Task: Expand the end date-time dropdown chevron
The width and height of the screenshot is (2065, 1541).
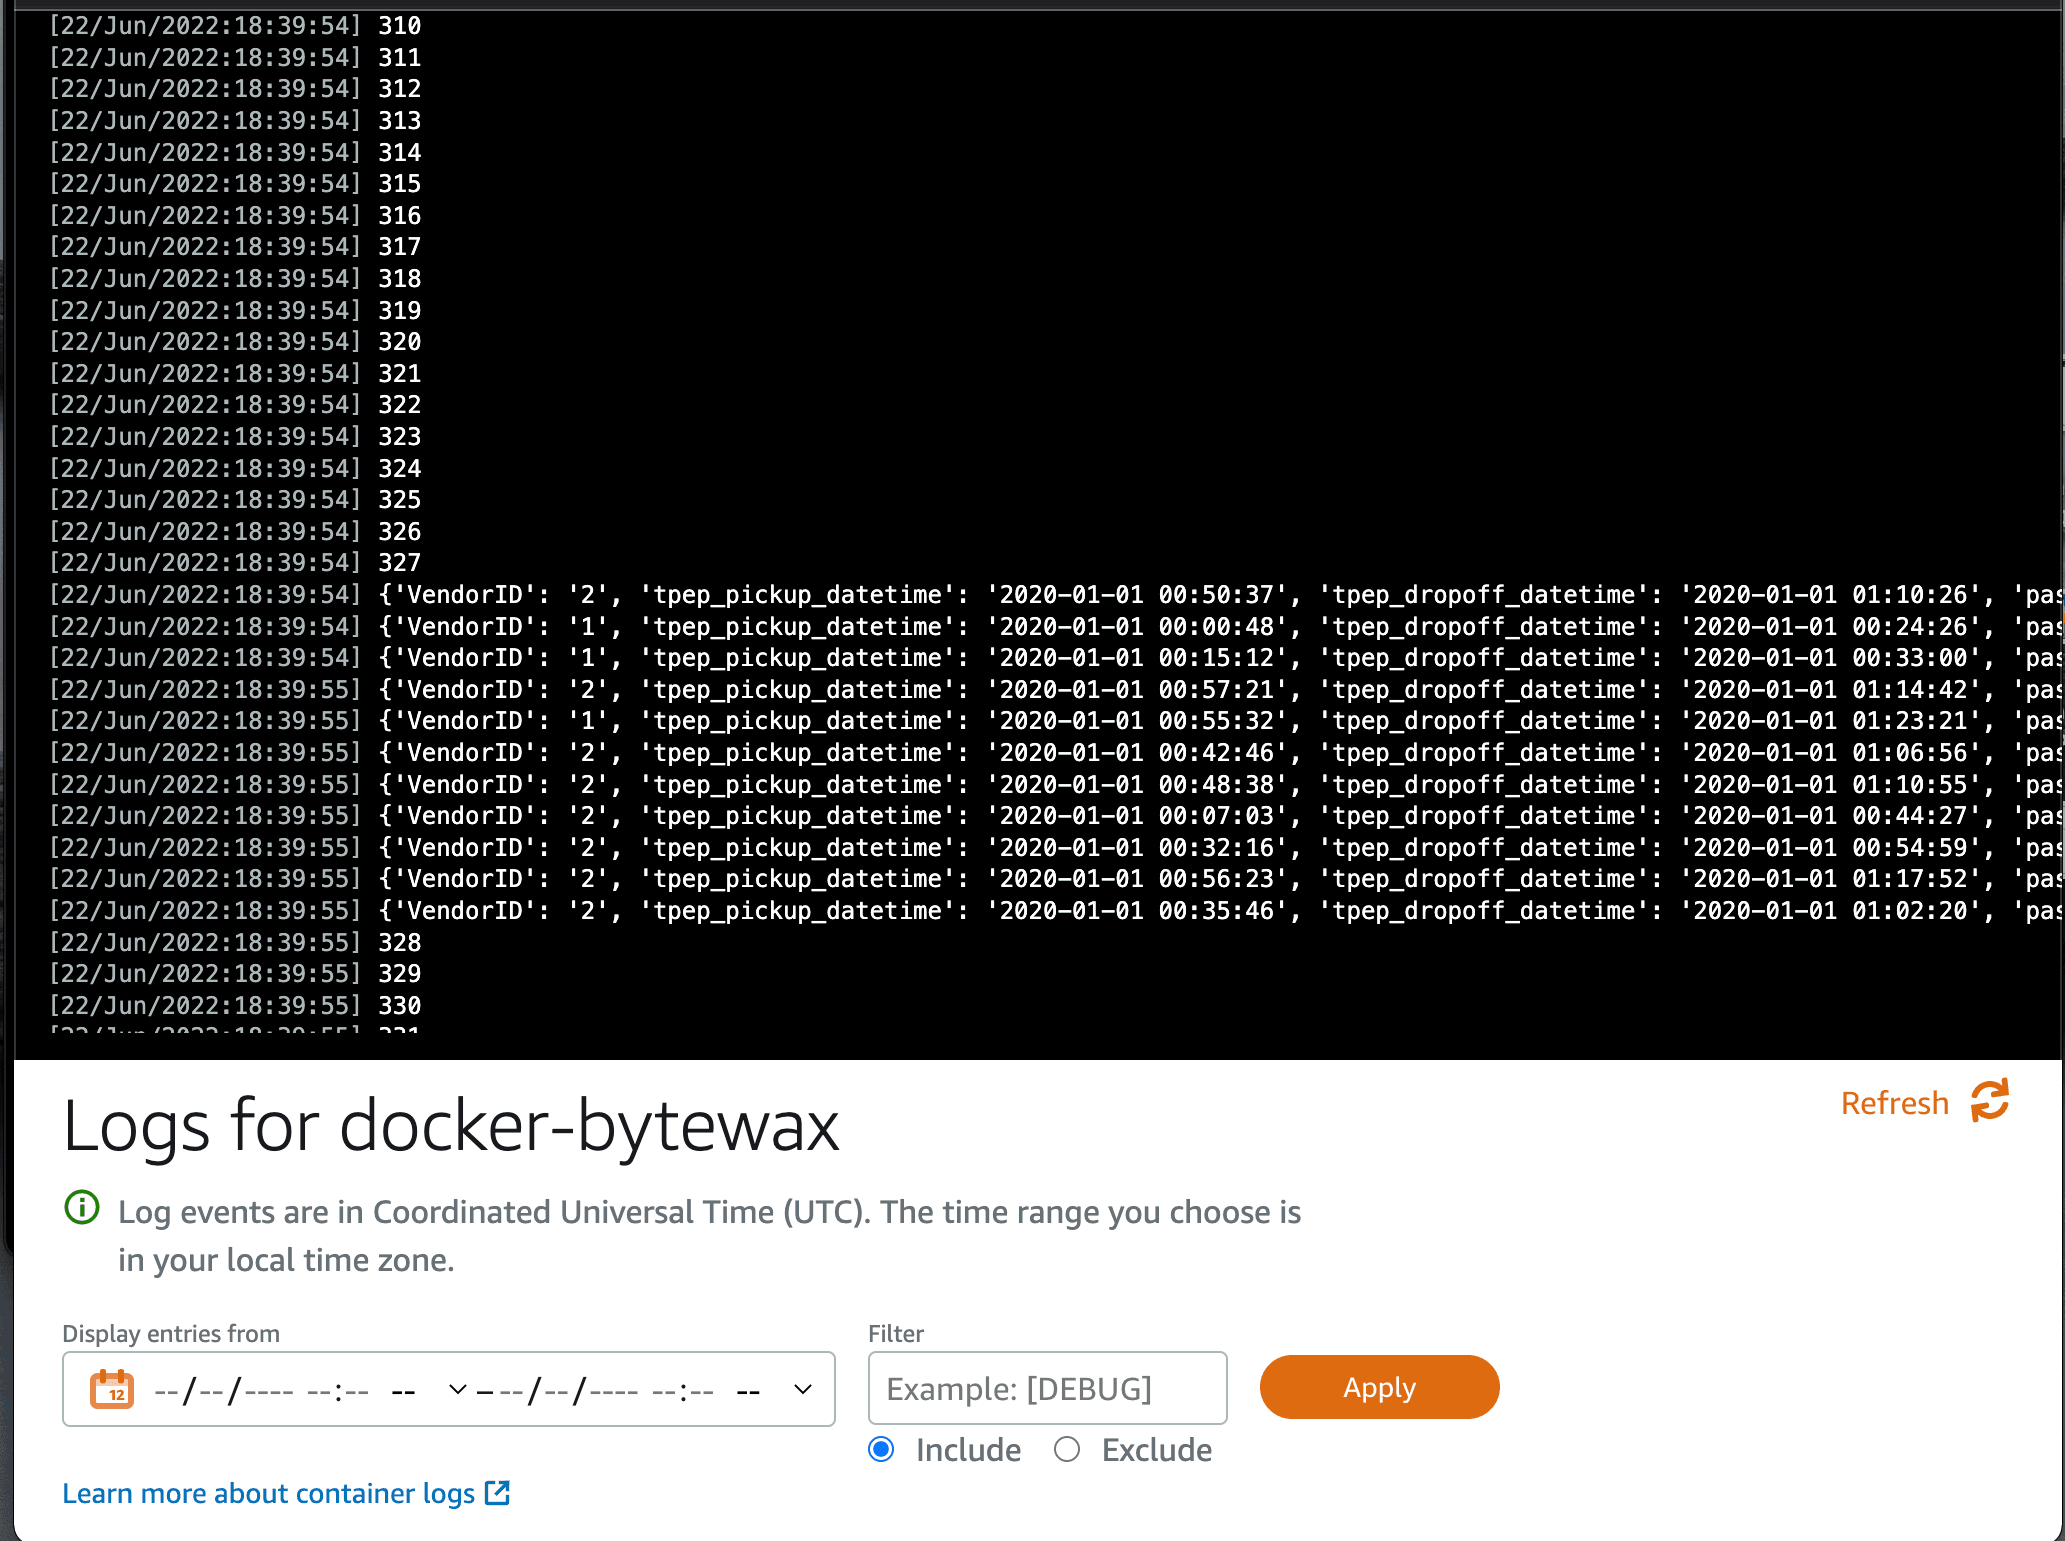Action: [x=802, y=1389]
